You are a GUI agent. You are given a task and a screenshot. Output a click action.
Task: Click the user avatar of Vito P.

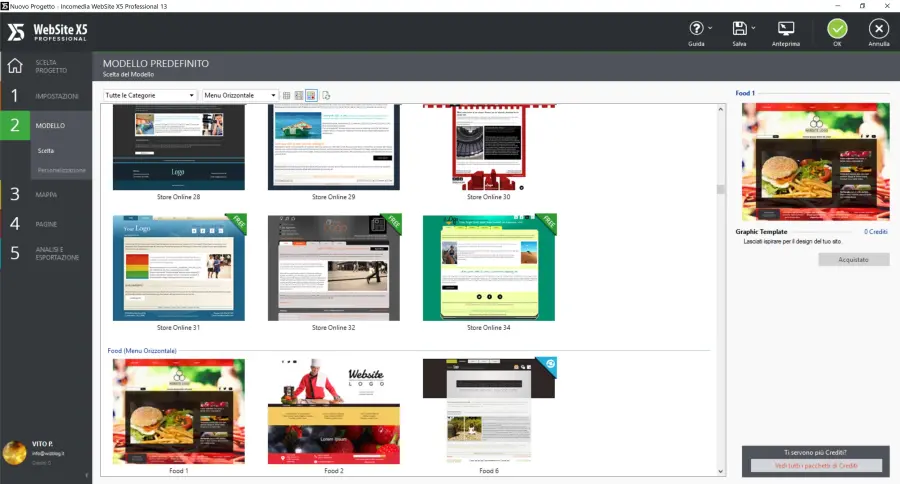point(14,453)
